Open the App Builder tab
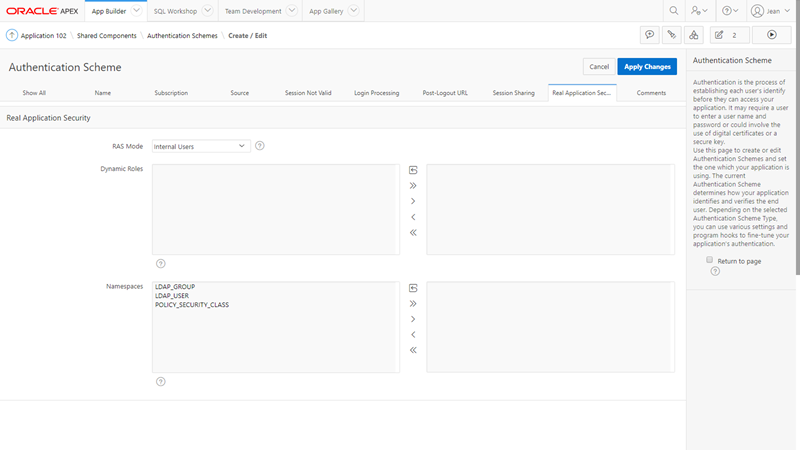Image resolution: width=800 pixels, height=450 pixels. pos(109,11)
